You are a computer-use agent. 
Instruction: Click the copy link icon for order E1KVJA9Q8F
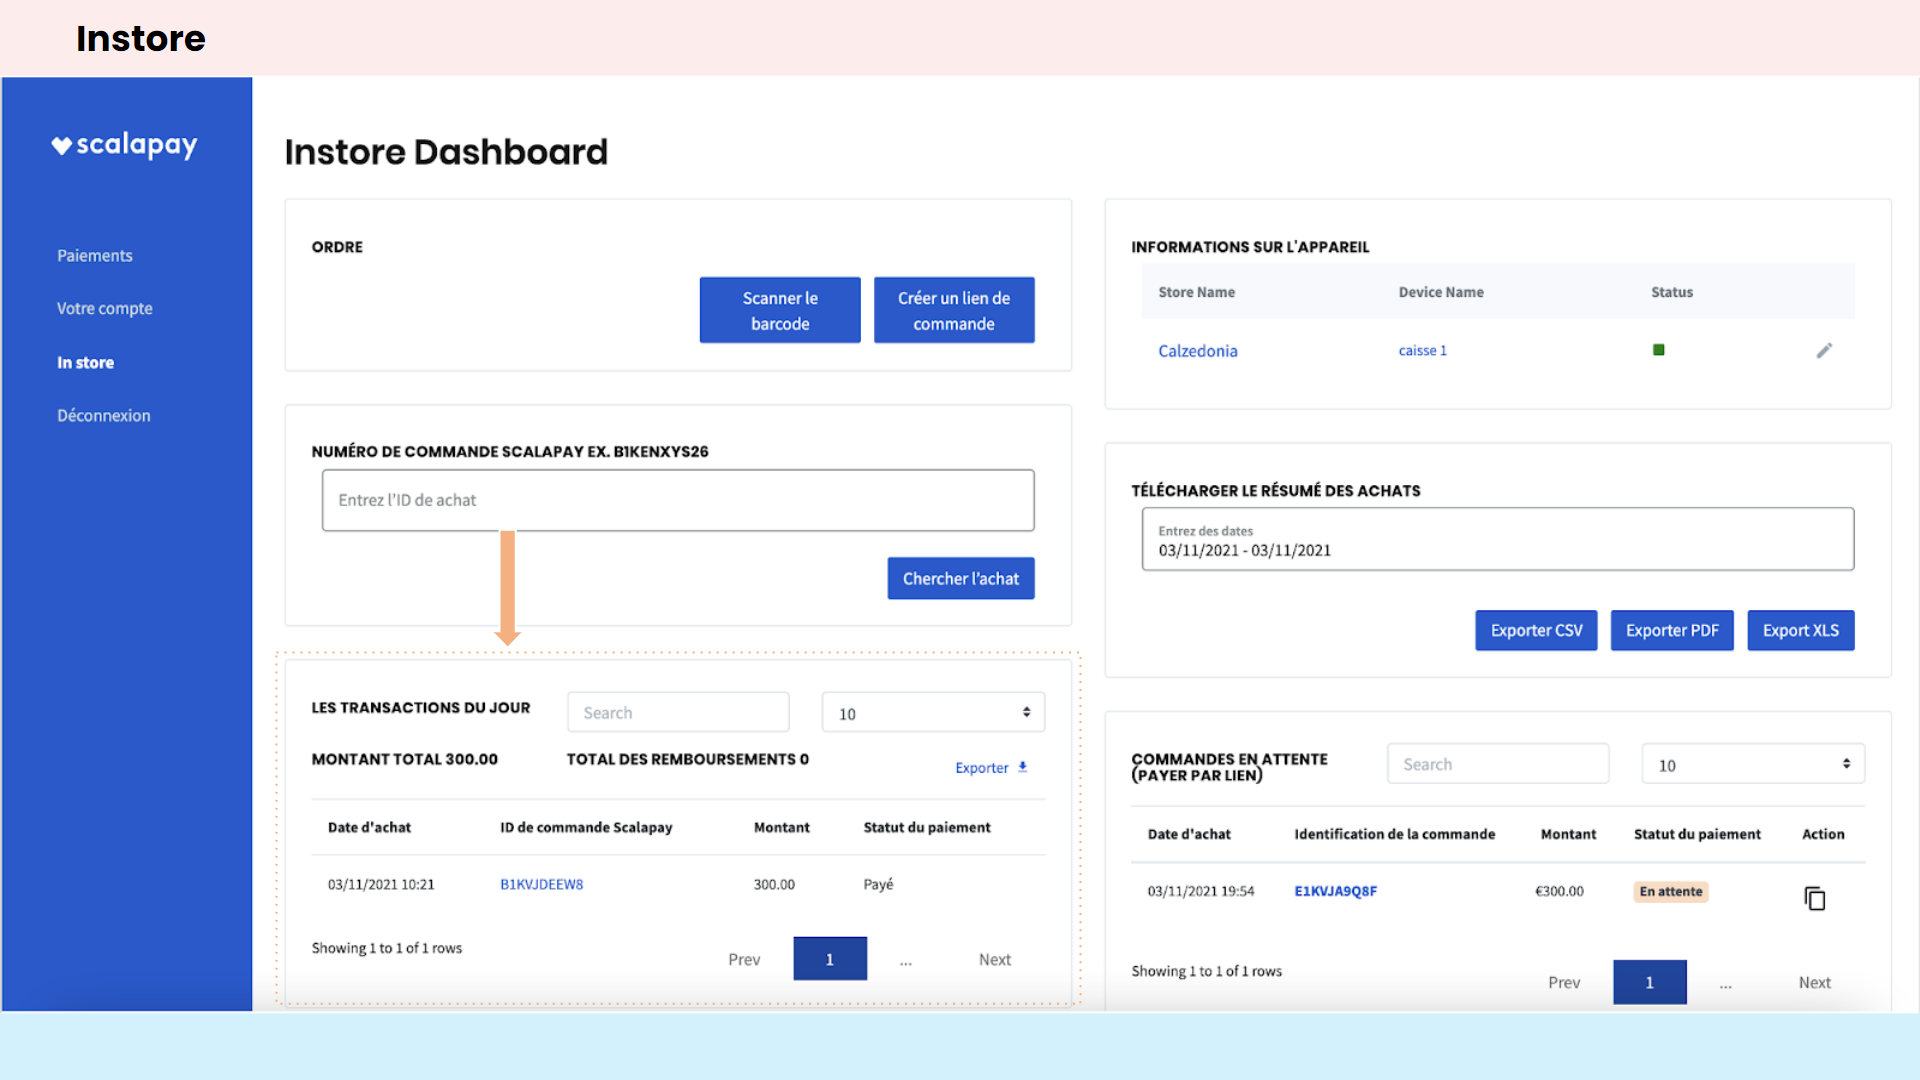pos(1814,898)
